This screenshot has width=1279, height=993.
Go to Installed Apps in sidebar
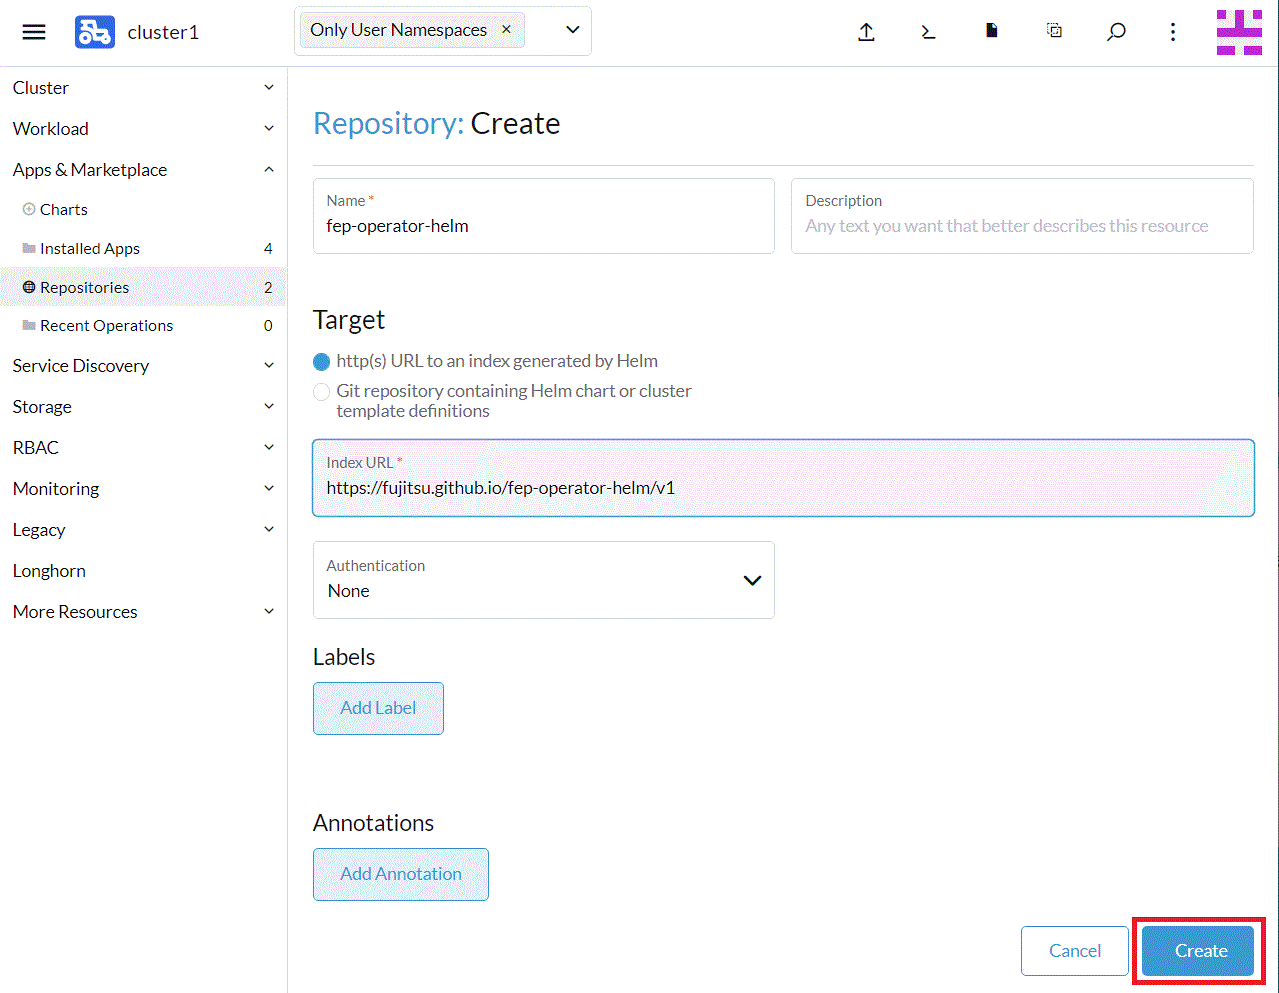pos(90,249)
